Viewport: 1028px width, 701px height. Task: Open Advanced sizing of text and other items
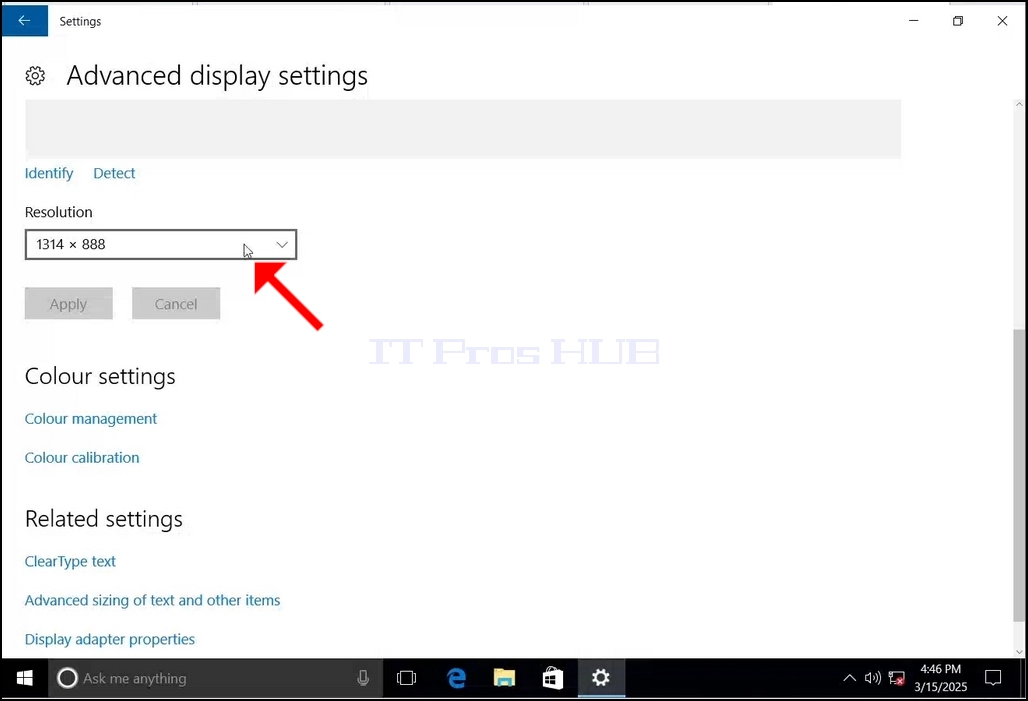pos(152,600)
